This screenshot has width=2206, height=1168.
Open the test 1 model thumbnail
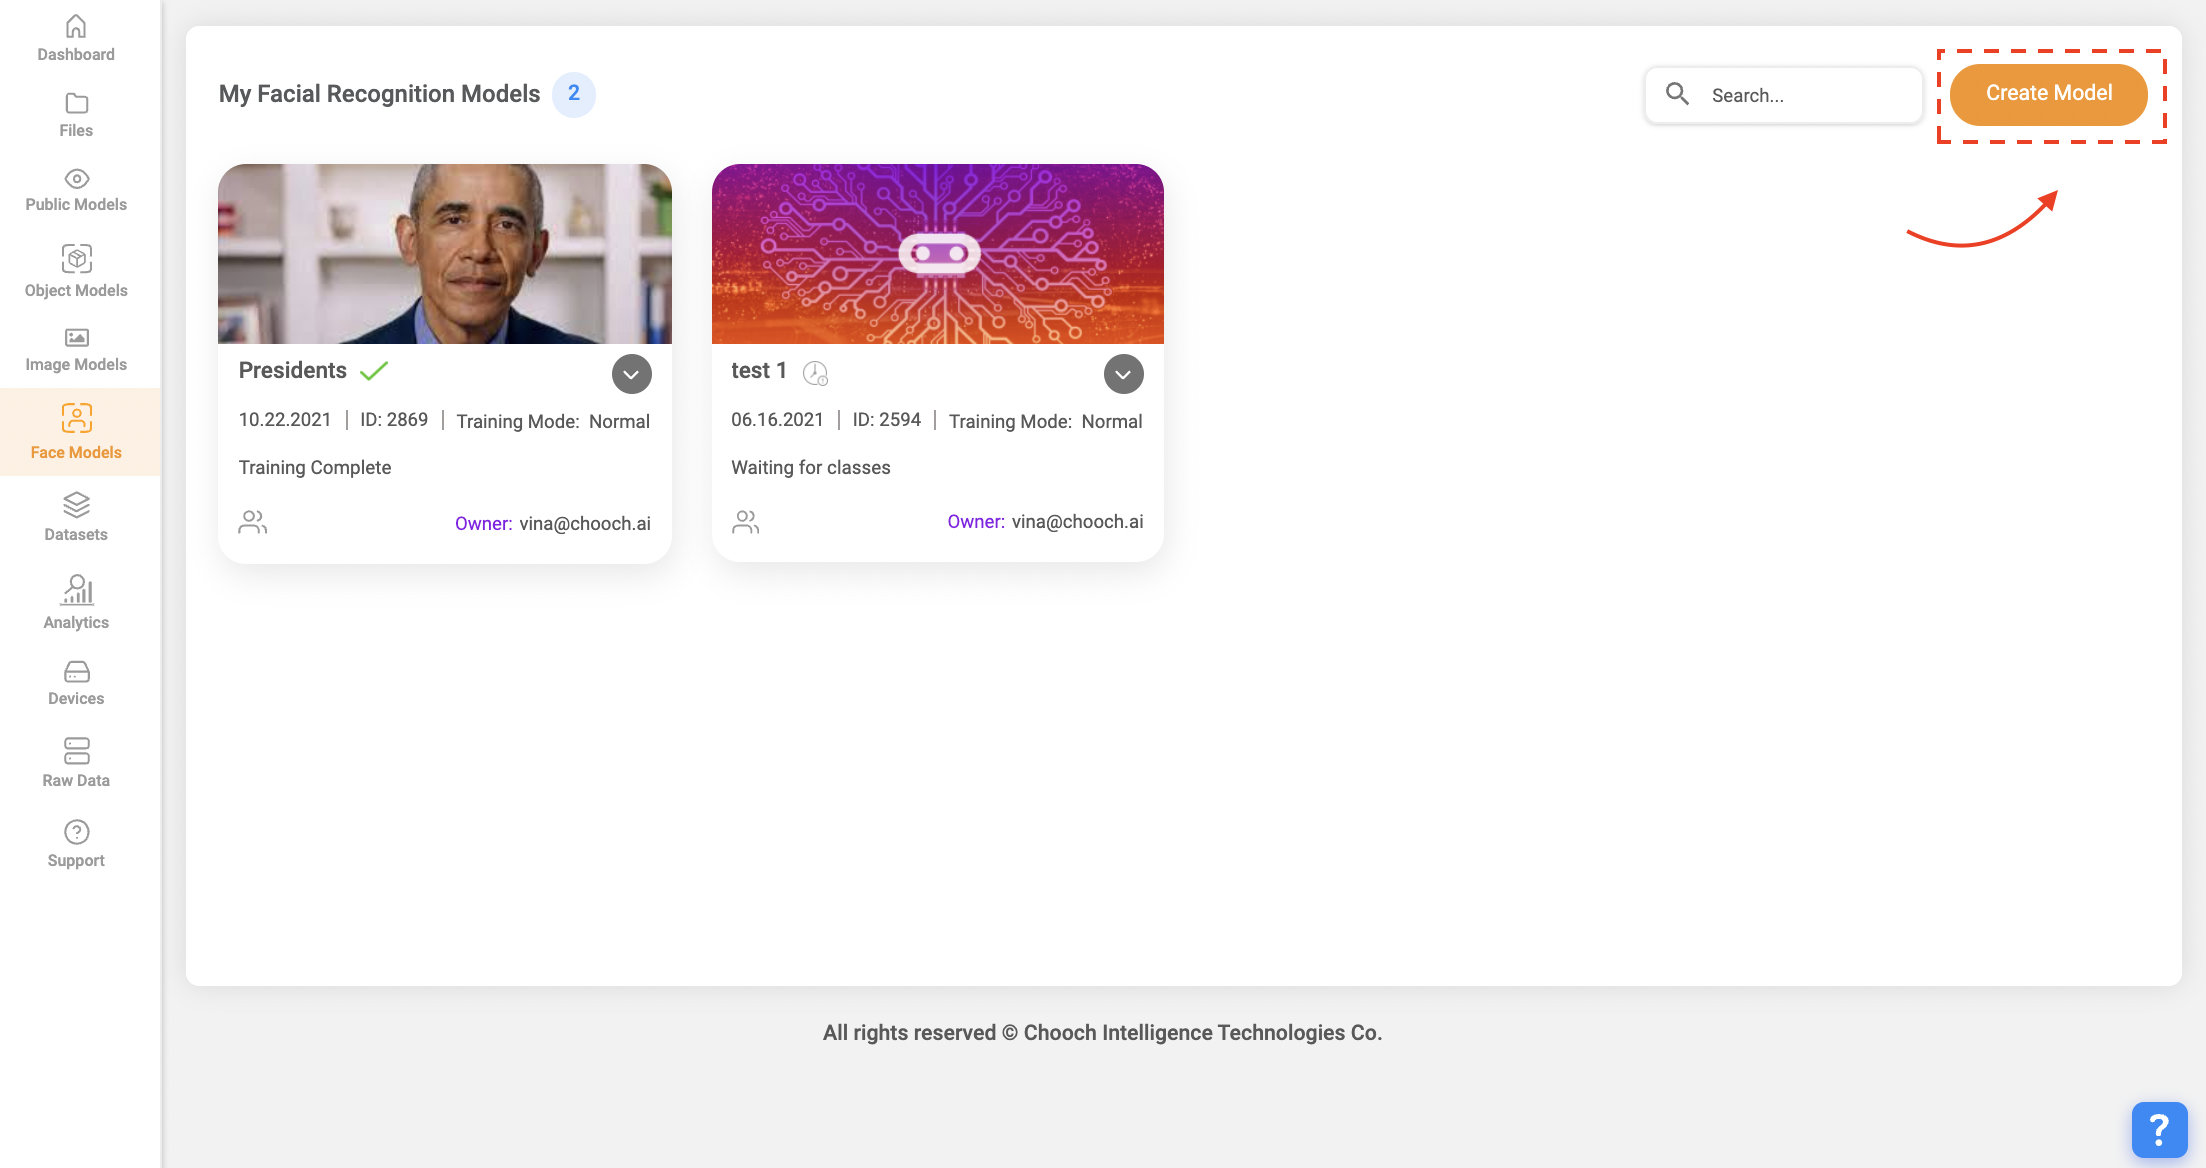pyautogui.click(x=937, y=254)
